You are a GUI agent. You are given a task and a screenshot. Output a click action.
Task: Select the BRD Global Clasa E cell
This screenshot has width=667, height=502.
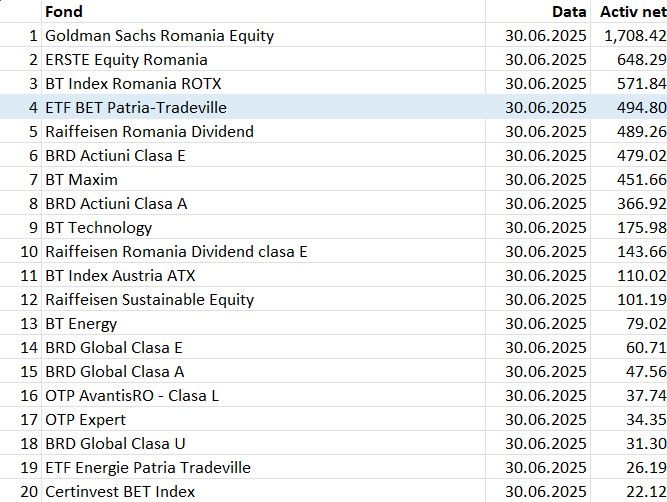263,347
